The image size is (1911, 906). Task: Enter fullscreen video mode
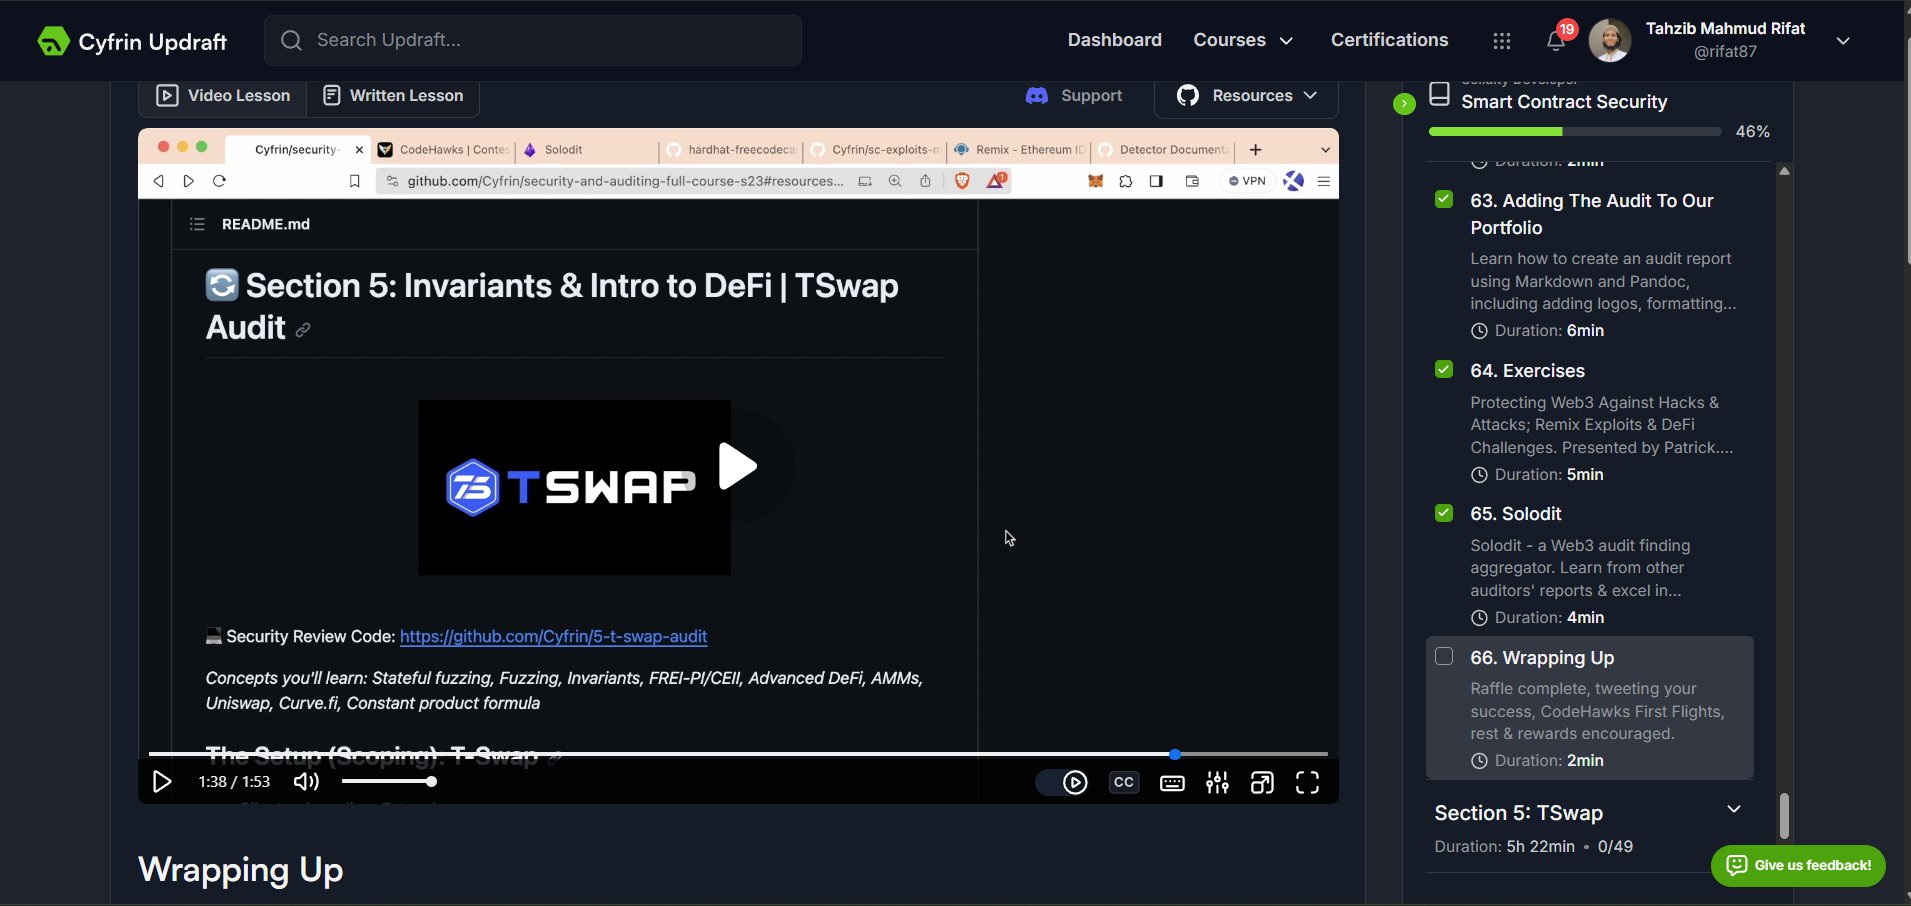[1307, 783]
